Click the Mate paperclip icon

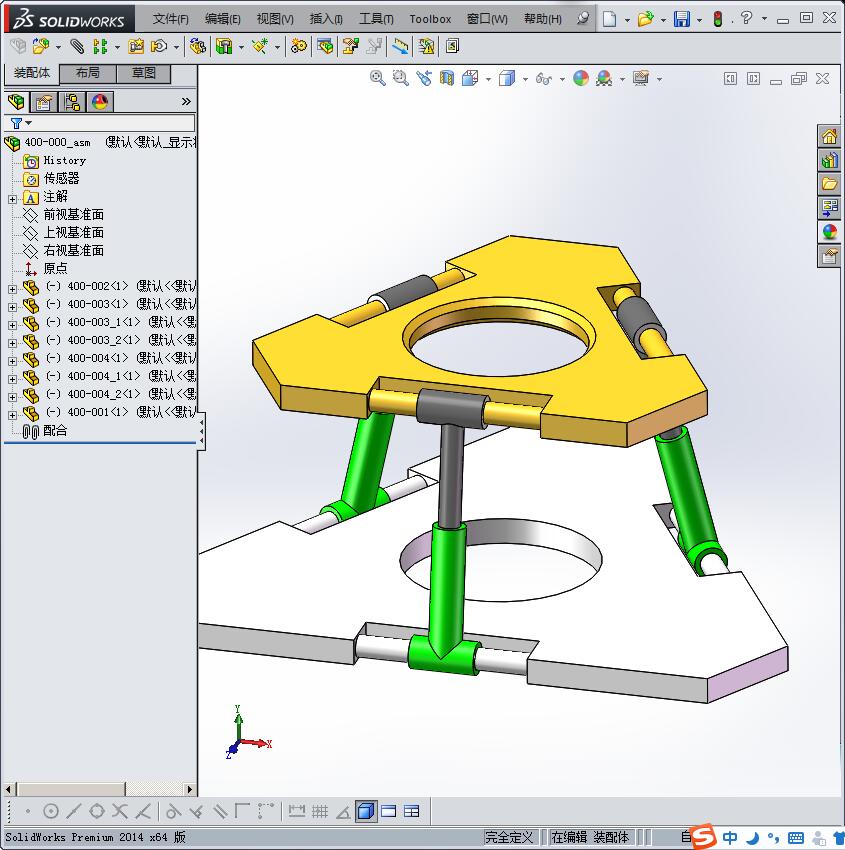[77, 47]
